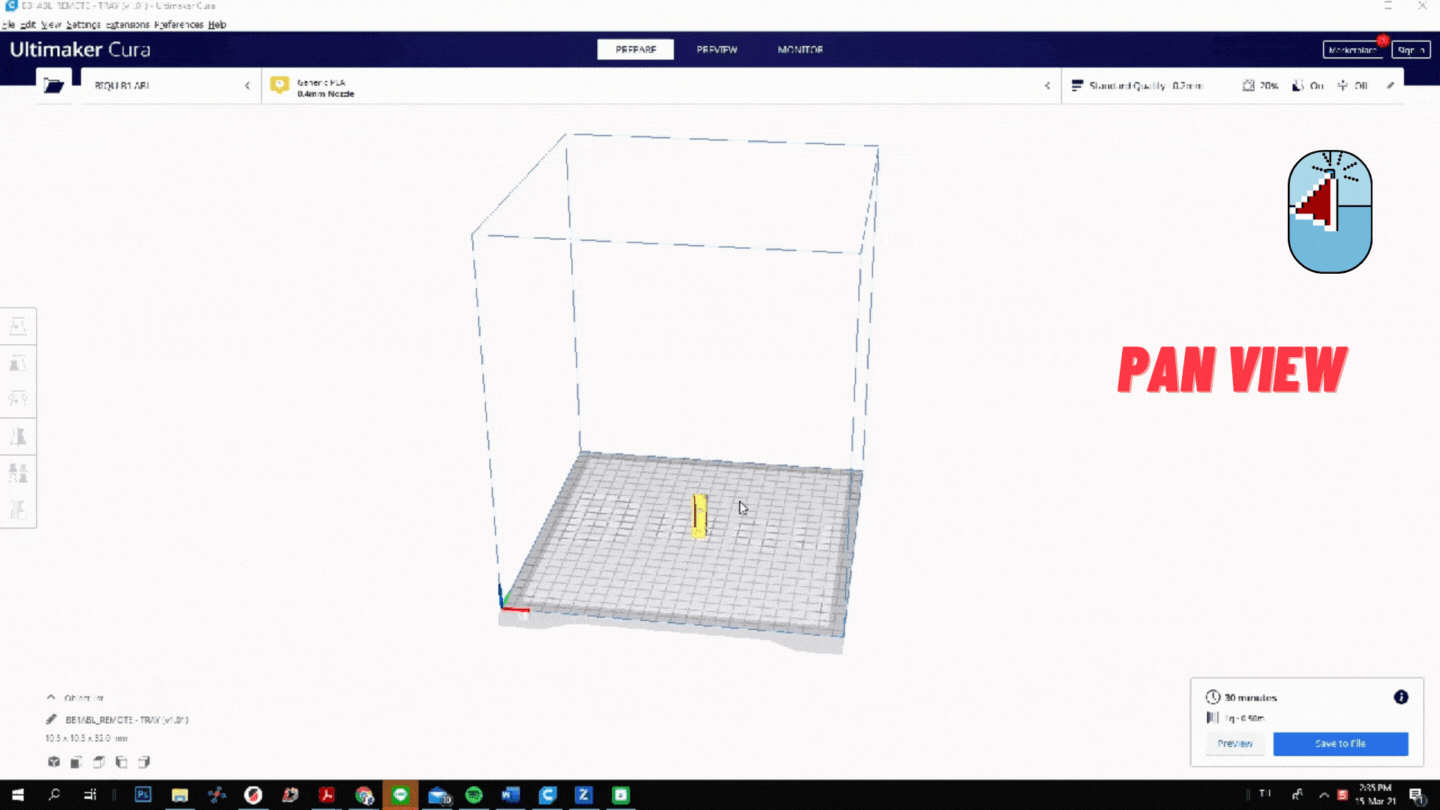Select the Move tool in left toolbar
The width and height of the screenshot is (1440, 810).
pos(18,326)
